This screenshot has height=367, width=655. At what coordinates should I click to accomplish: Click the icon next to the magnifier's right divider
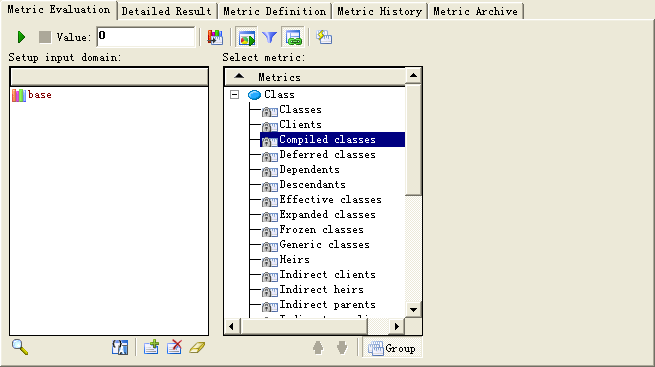(120, 347)
